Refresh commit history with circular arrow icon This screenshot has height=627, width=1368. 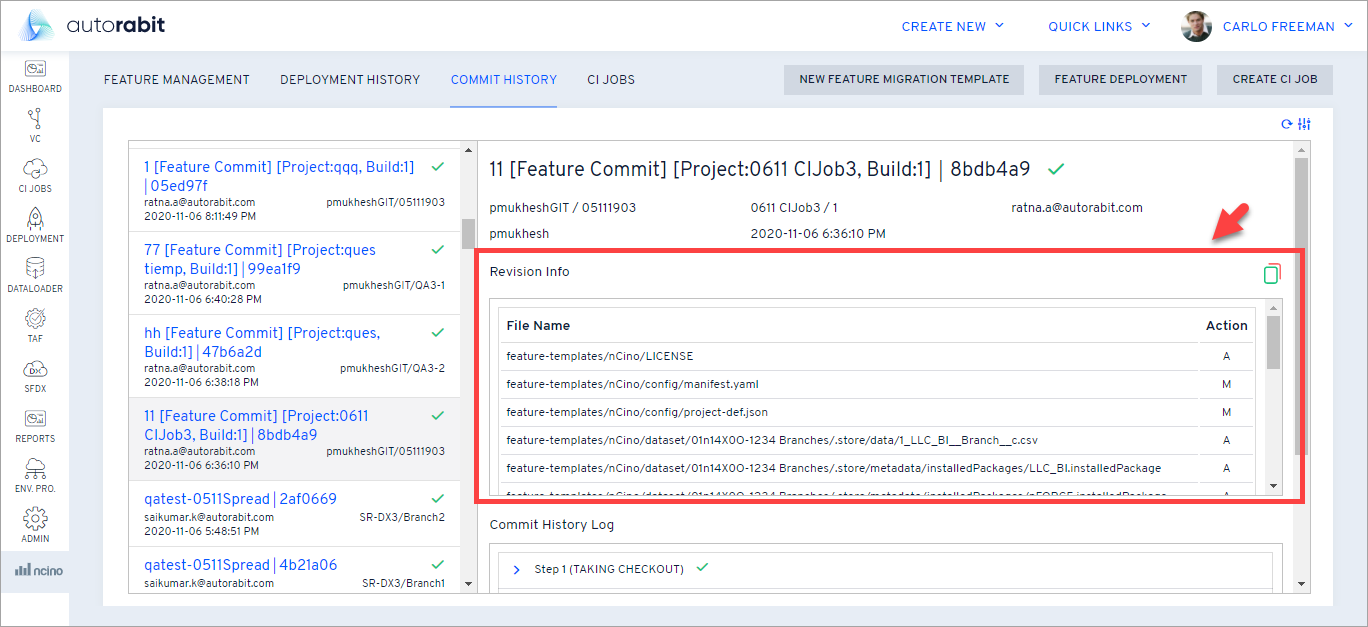coord(1289,122)
